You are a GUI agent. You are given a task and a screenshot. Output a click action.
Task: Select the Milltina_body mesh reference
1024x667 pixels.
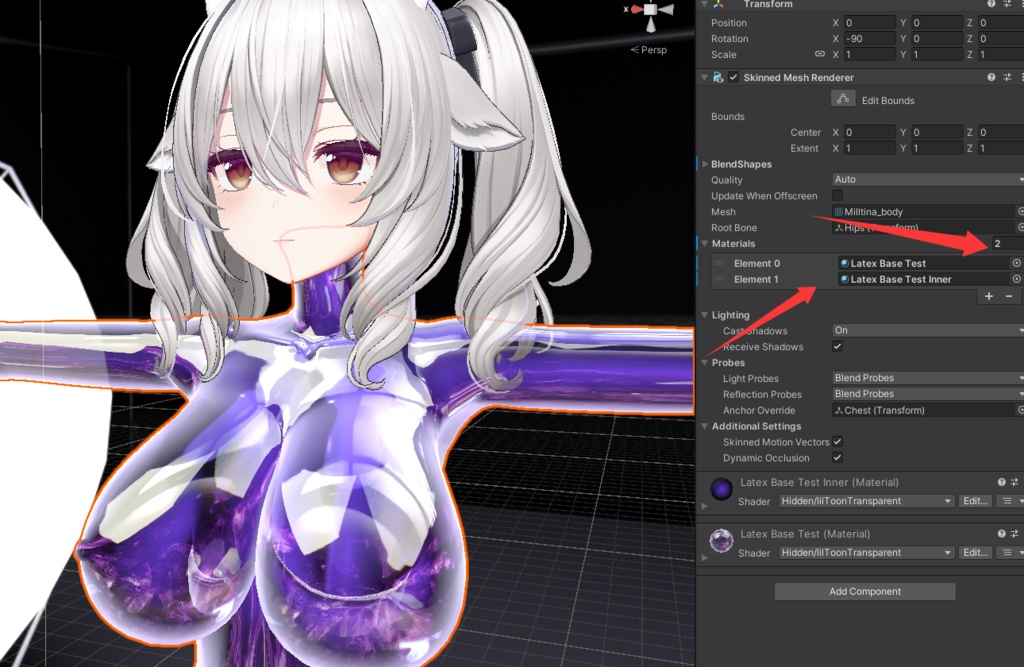(923, 212)
